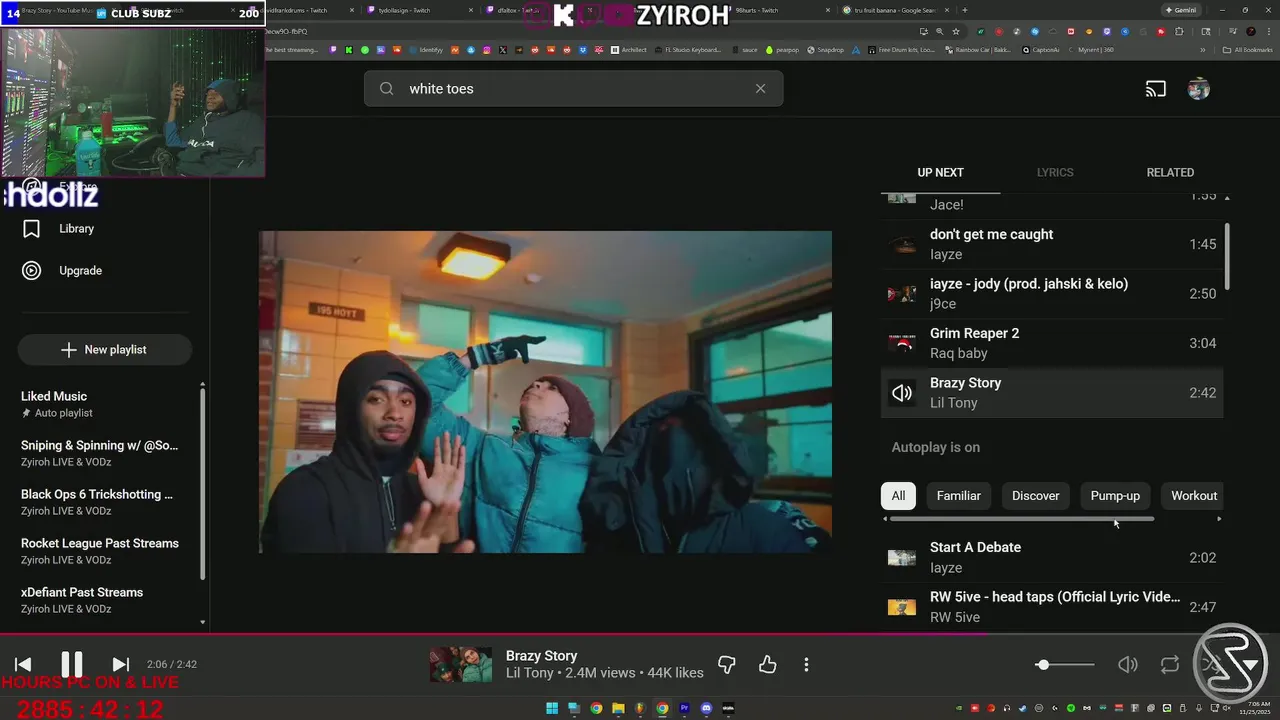Screen dimensions: 1280x720
Task: Go to the previous track
Action: [23, 664]
